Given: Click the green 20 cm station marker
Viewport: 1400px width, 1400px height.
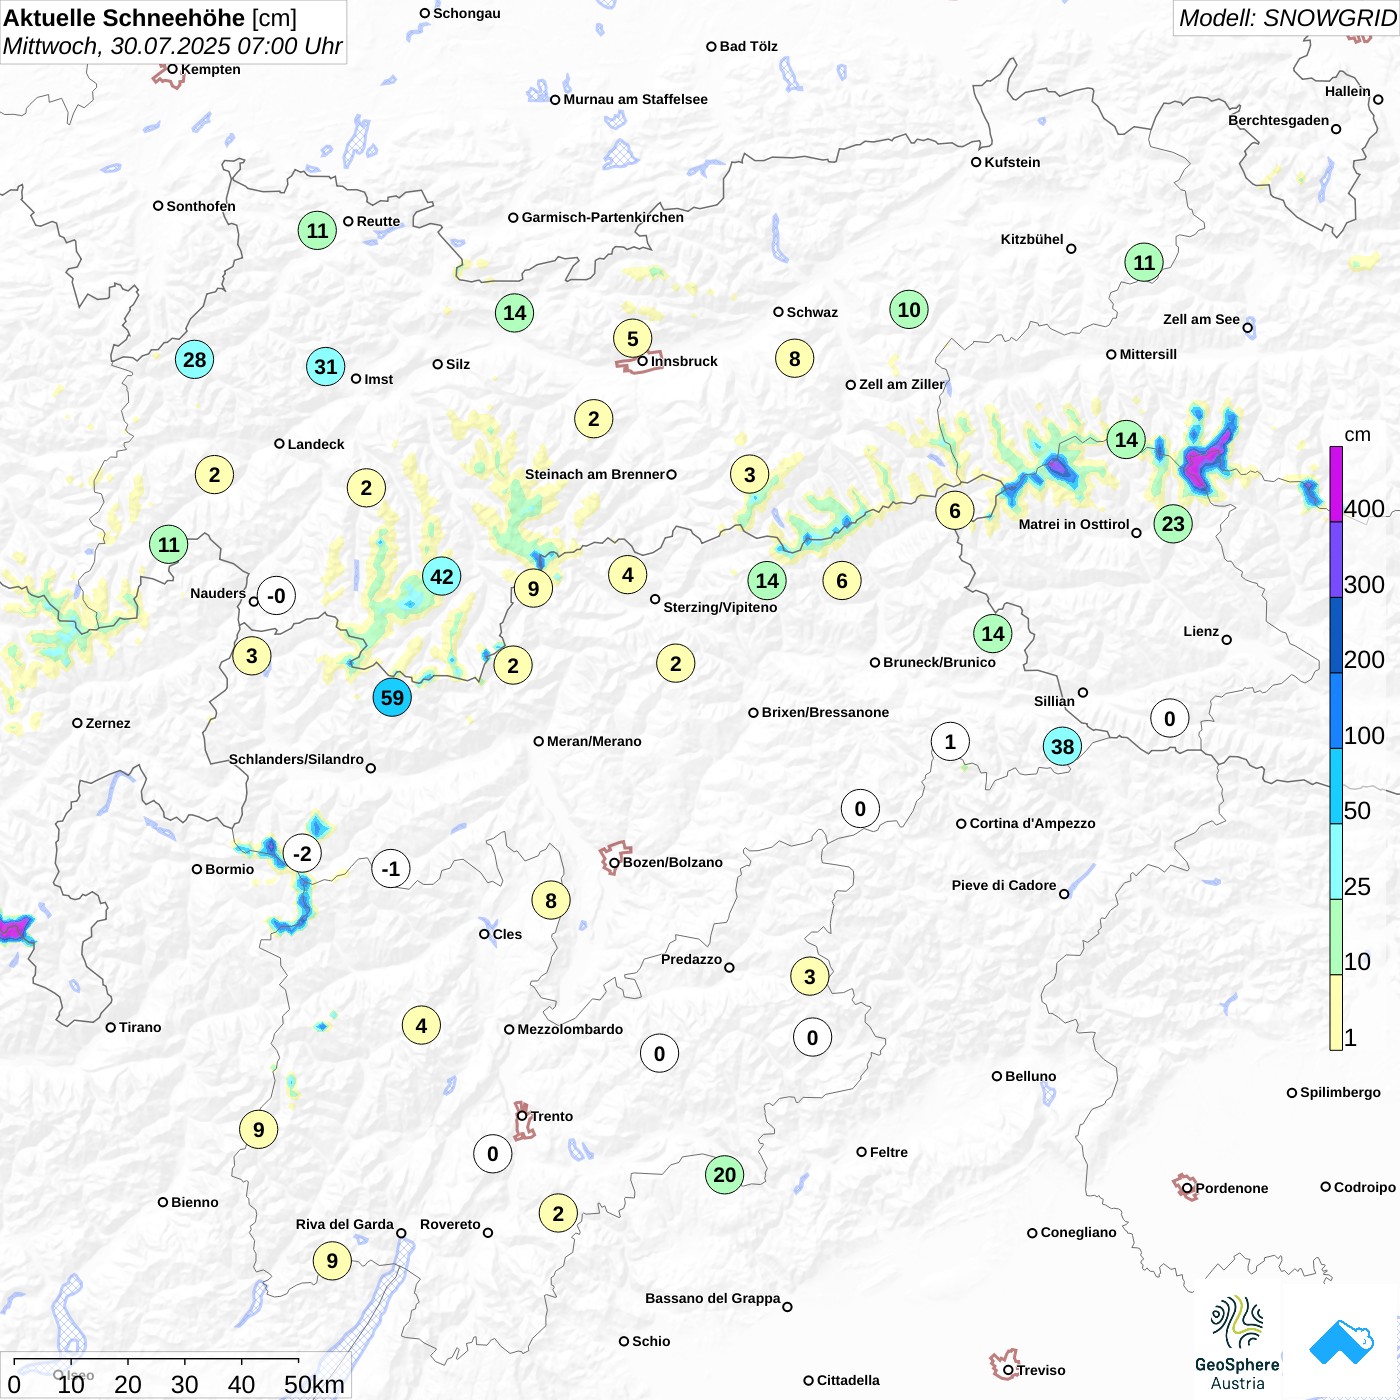Looking at the screenshot, I should pyautogui.click(x=725, y=1174).
